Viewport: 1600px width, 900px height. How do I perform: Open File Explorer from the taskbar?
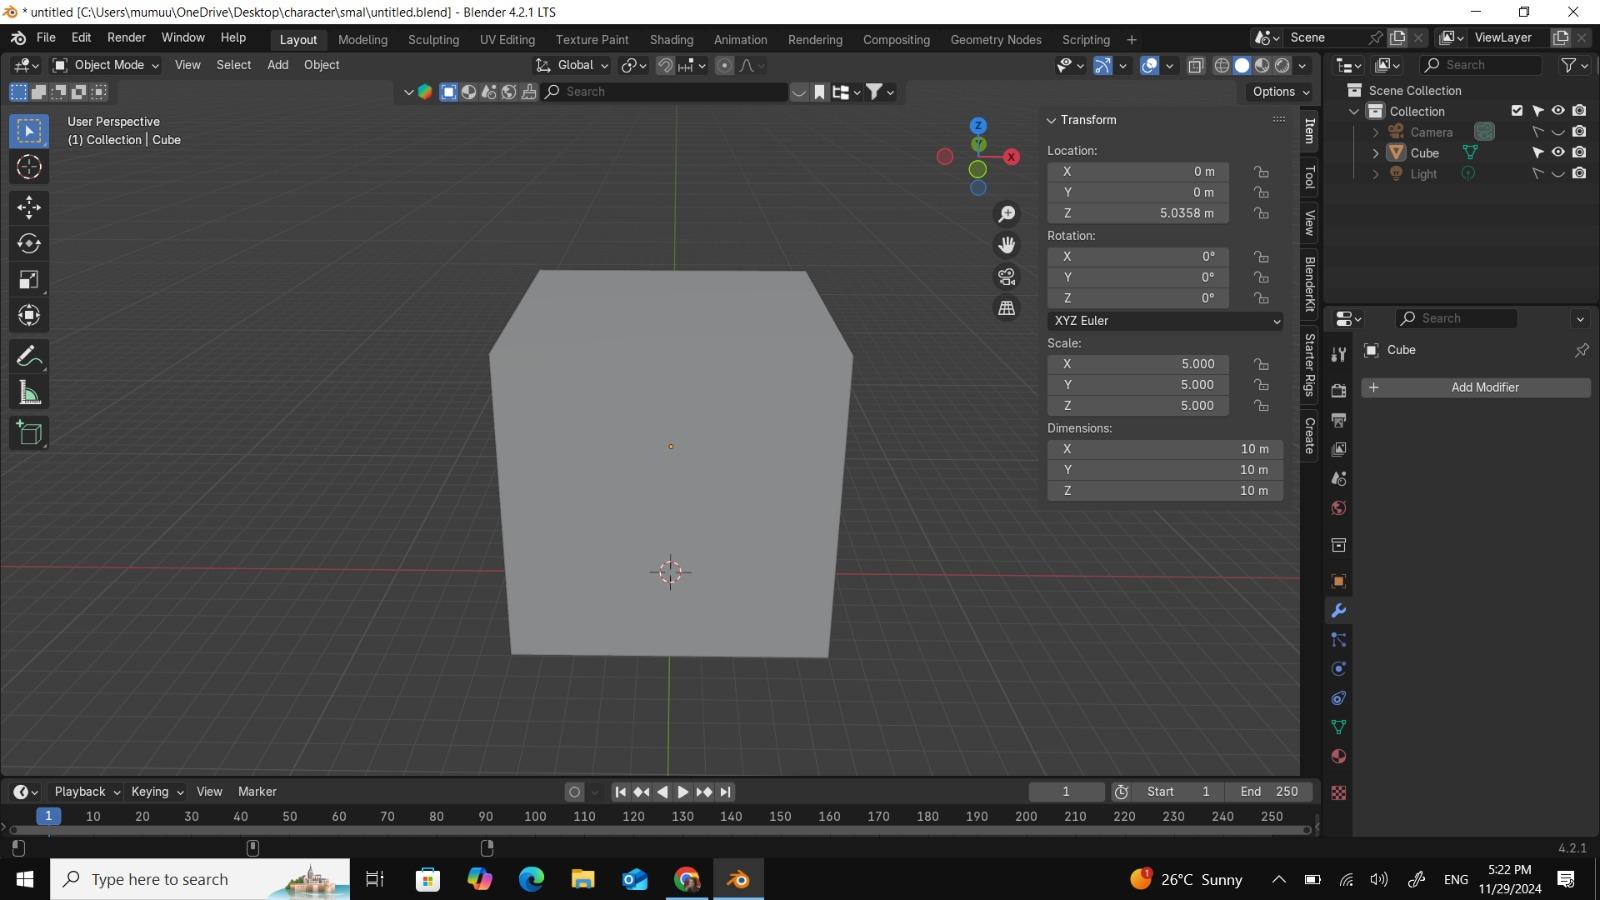(583, 879)
